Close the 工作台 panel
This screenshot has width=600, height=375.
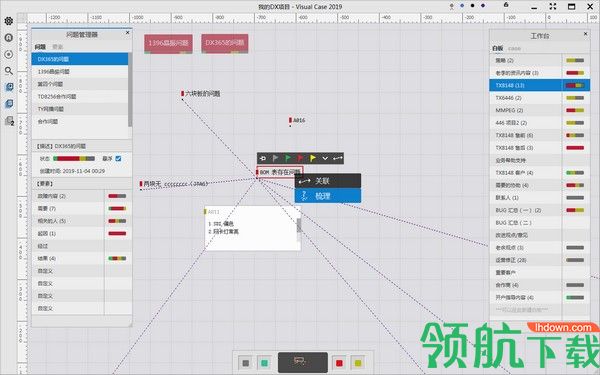pyautogui.click(x=585, y=34)
